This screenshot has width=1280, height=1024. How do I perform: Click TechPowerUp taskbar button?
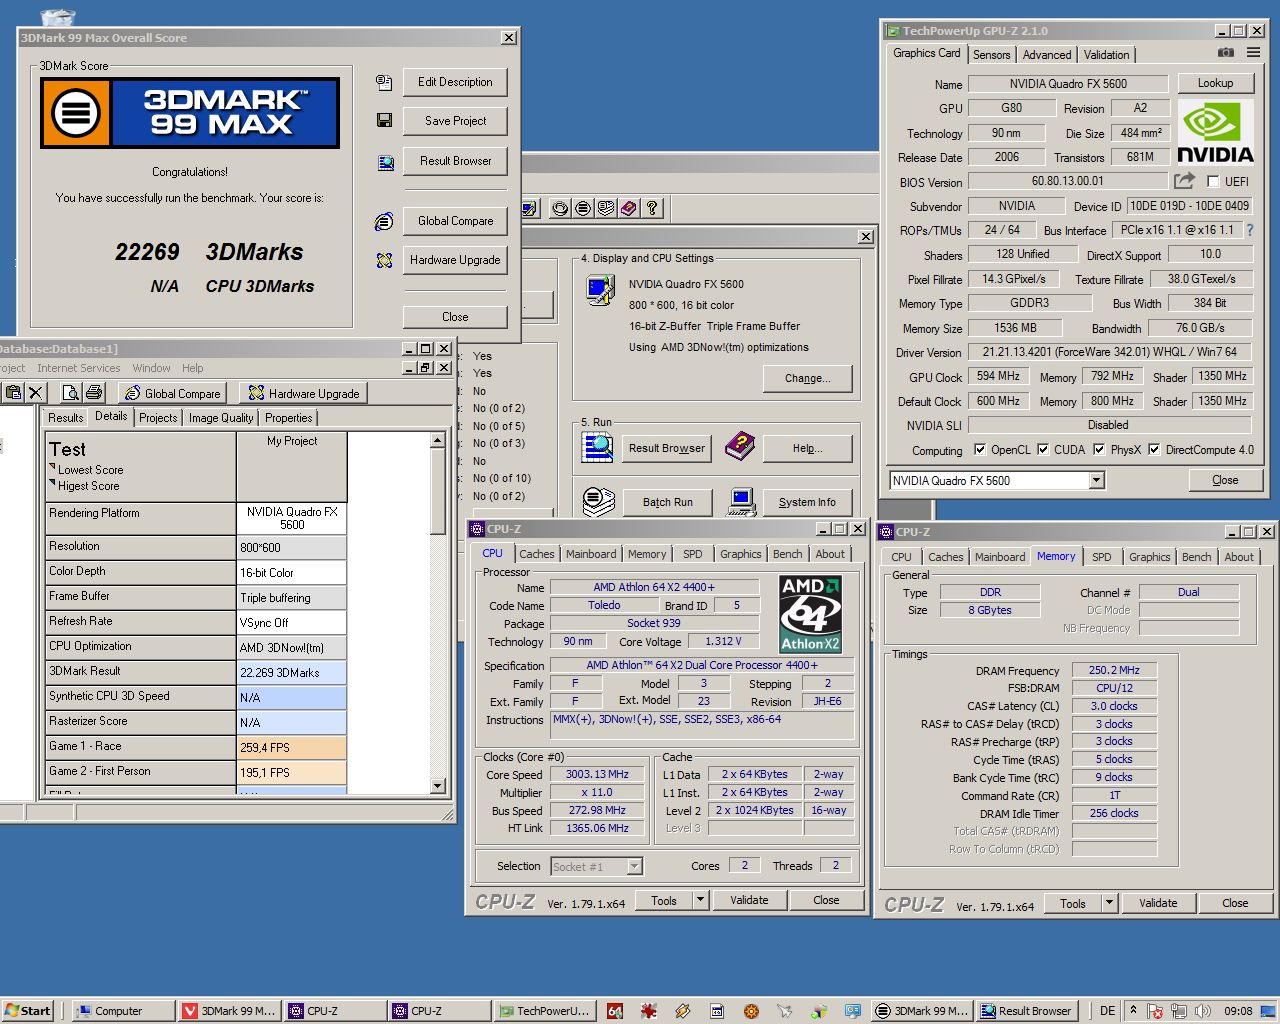point(545,1011)
